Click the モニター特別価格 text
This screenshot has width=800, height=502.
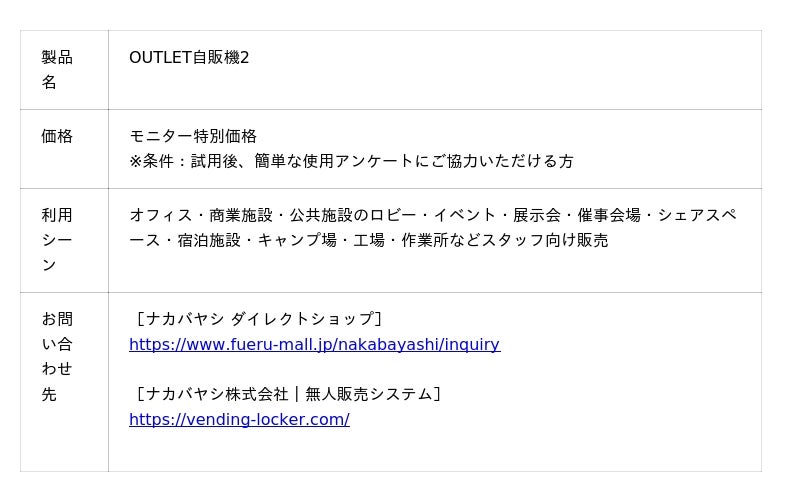(193, 137)
